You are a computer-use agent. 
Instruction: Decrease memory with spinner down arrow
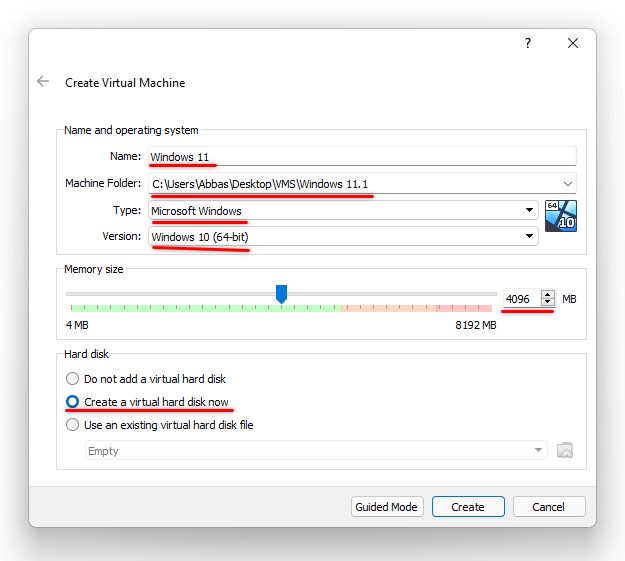tap(547, 302)
